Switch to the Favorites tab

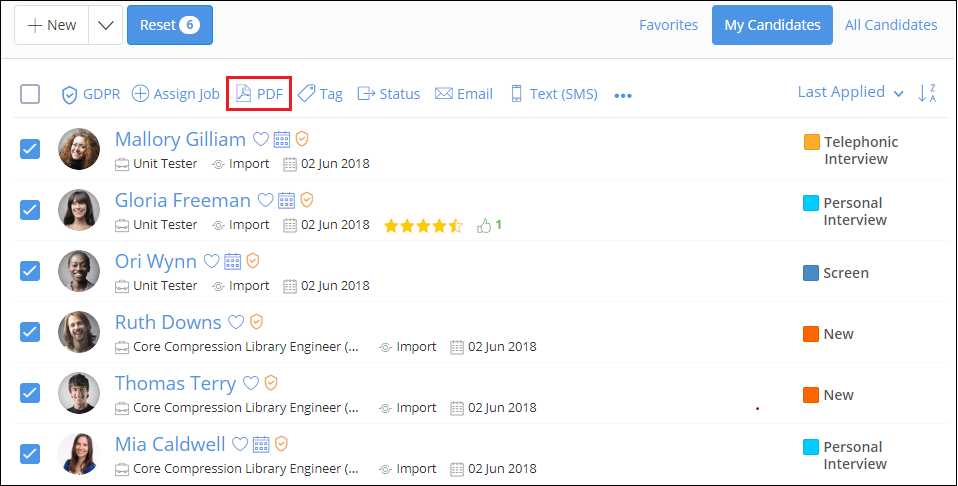pyautogui.click(x=668, y=25)
